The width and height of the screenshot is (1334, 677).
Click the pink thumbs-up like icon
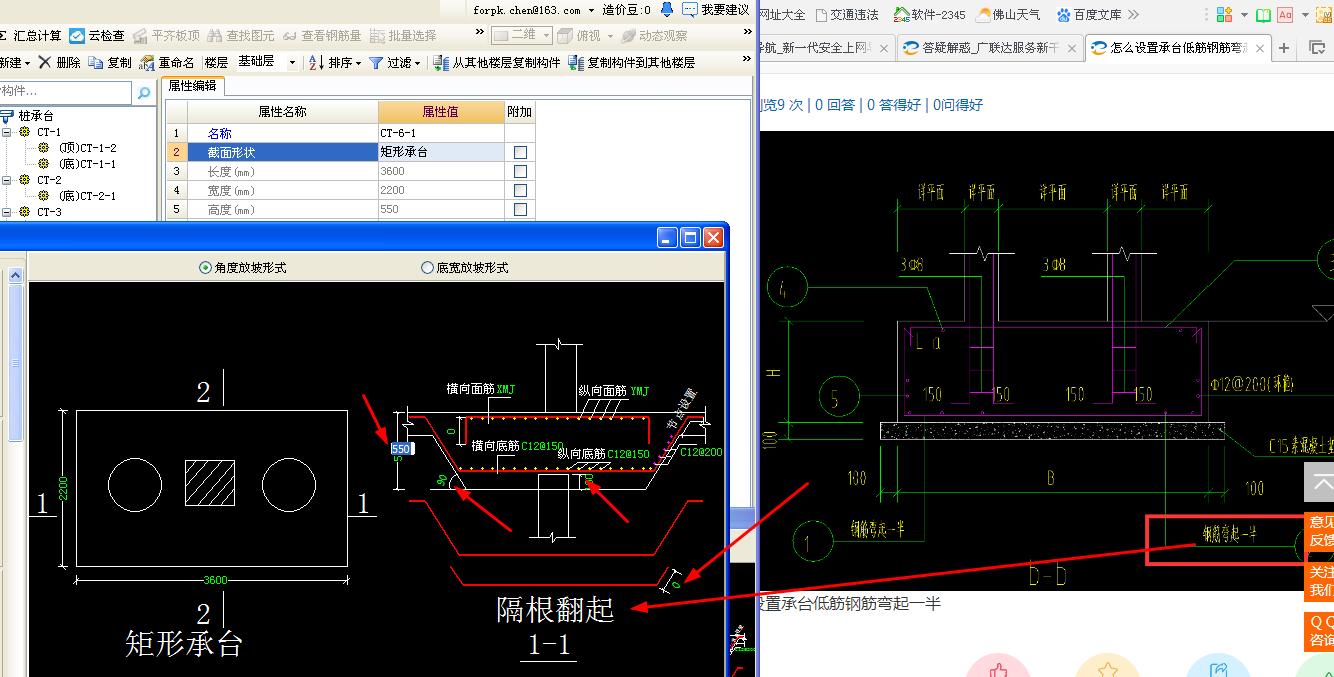pos(998,668)
